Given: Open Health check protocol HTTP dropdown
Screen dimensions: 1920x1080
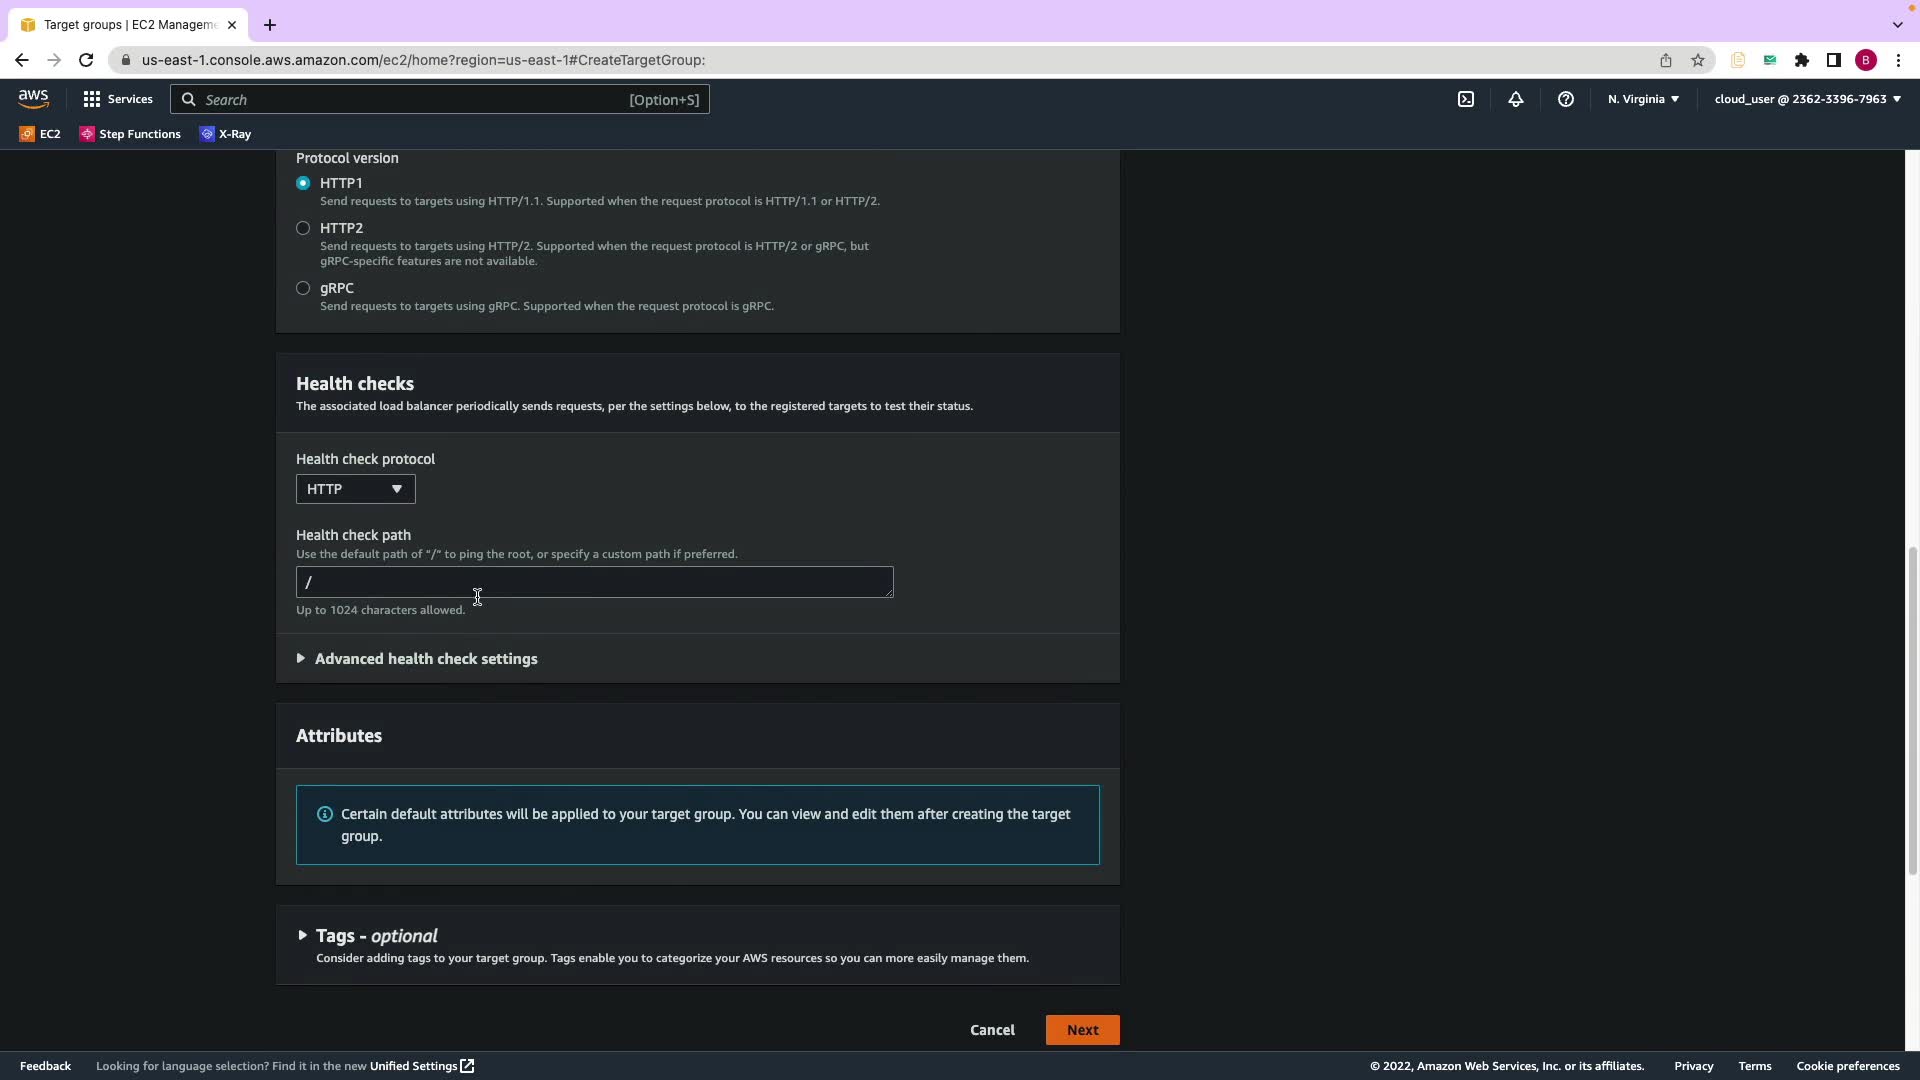Looking at the screenshot, I should click(x=355, y=489).
